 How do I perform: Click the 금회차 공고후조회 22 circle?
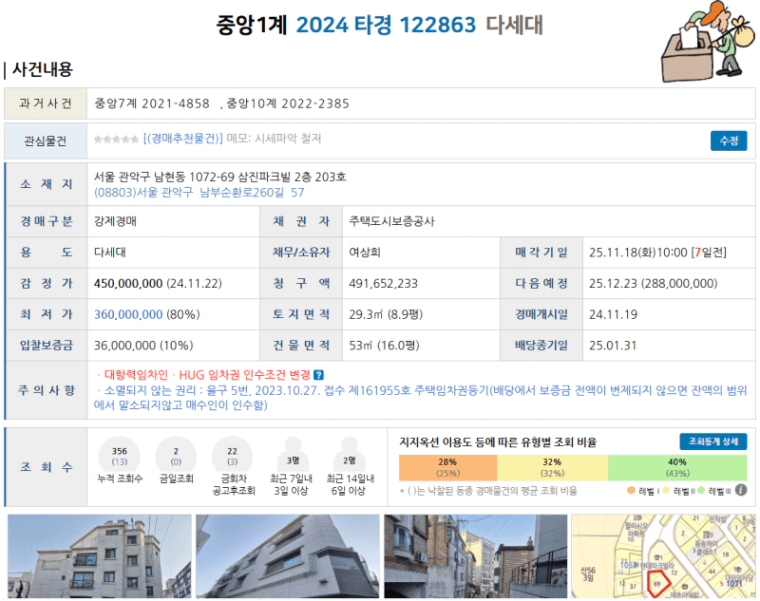(232, 456)
